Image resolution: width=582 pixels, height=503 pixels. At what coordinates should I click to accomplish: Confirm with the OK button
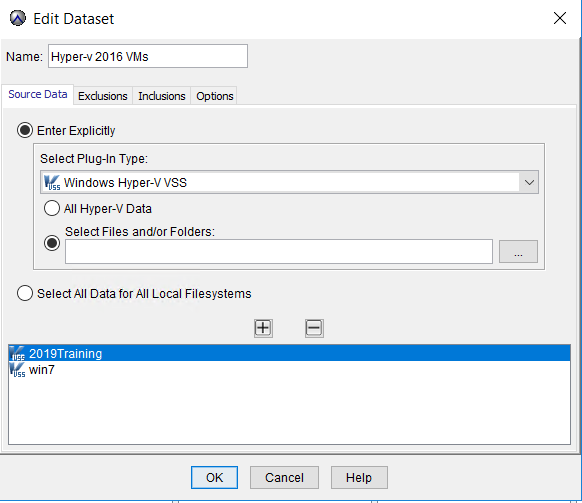click(215, 477)
